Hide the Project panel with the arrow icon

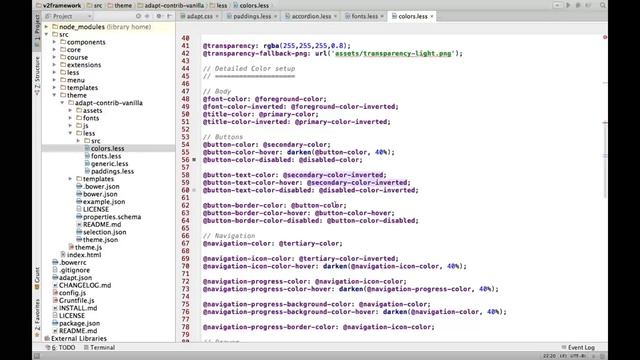(x=169, y=16)
